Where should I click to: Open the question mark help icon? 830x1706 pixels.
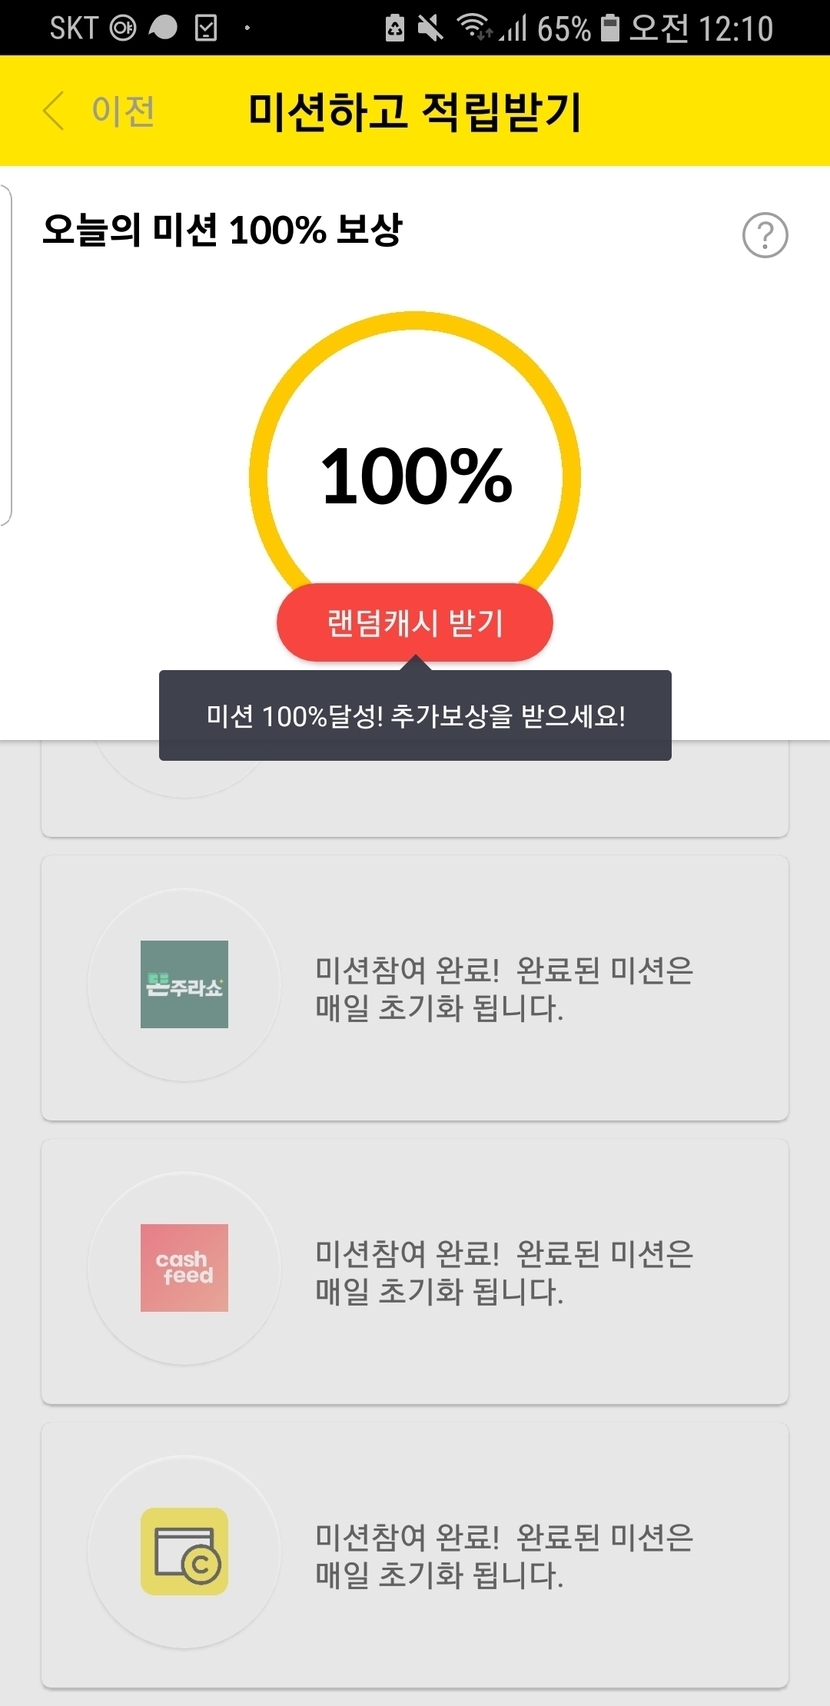(x=765, y=236)
